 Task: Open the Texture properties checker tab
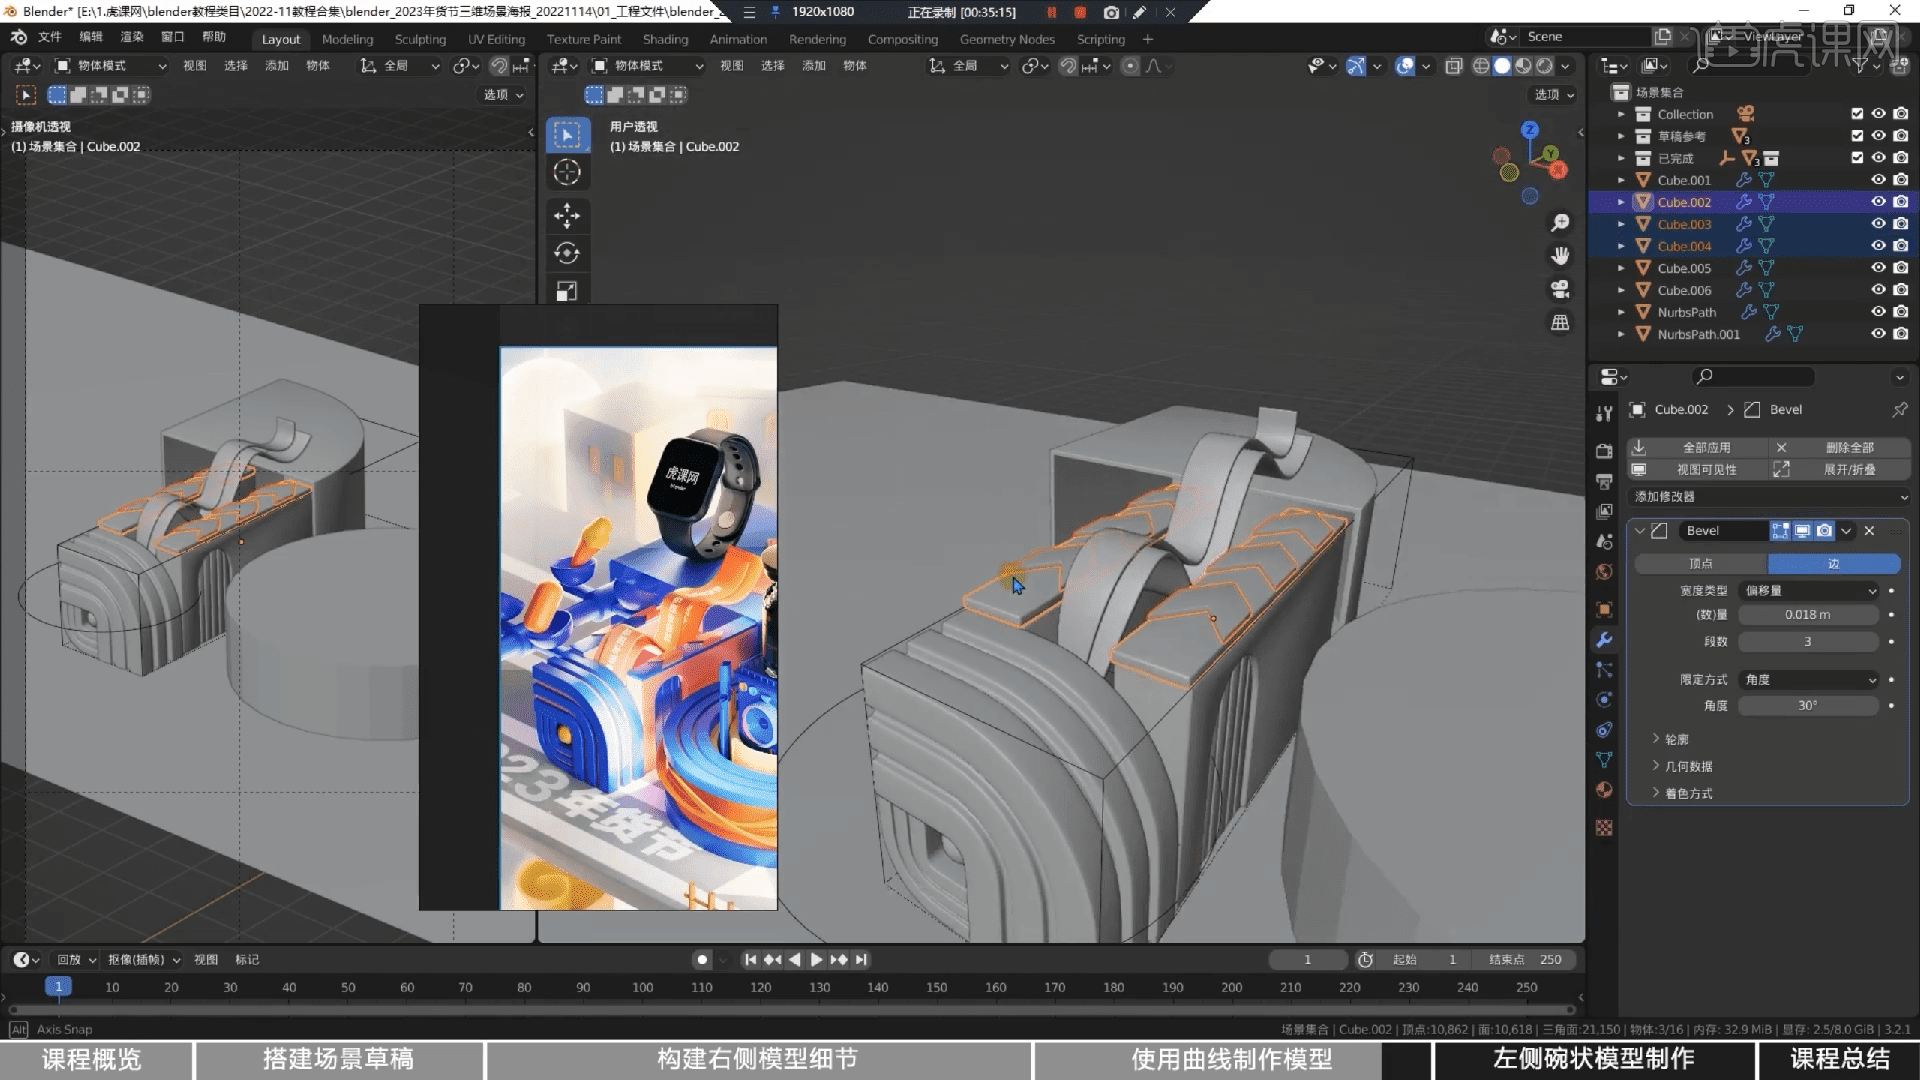[1604, 828]
